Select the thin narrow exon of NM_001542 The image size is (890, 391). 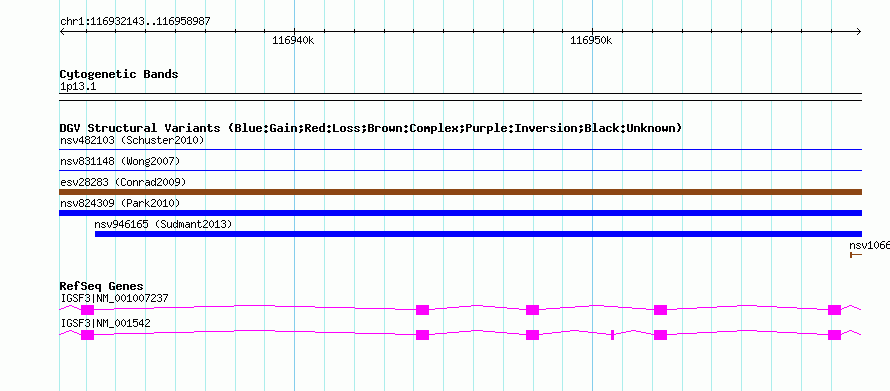click(x=612, y=335)
